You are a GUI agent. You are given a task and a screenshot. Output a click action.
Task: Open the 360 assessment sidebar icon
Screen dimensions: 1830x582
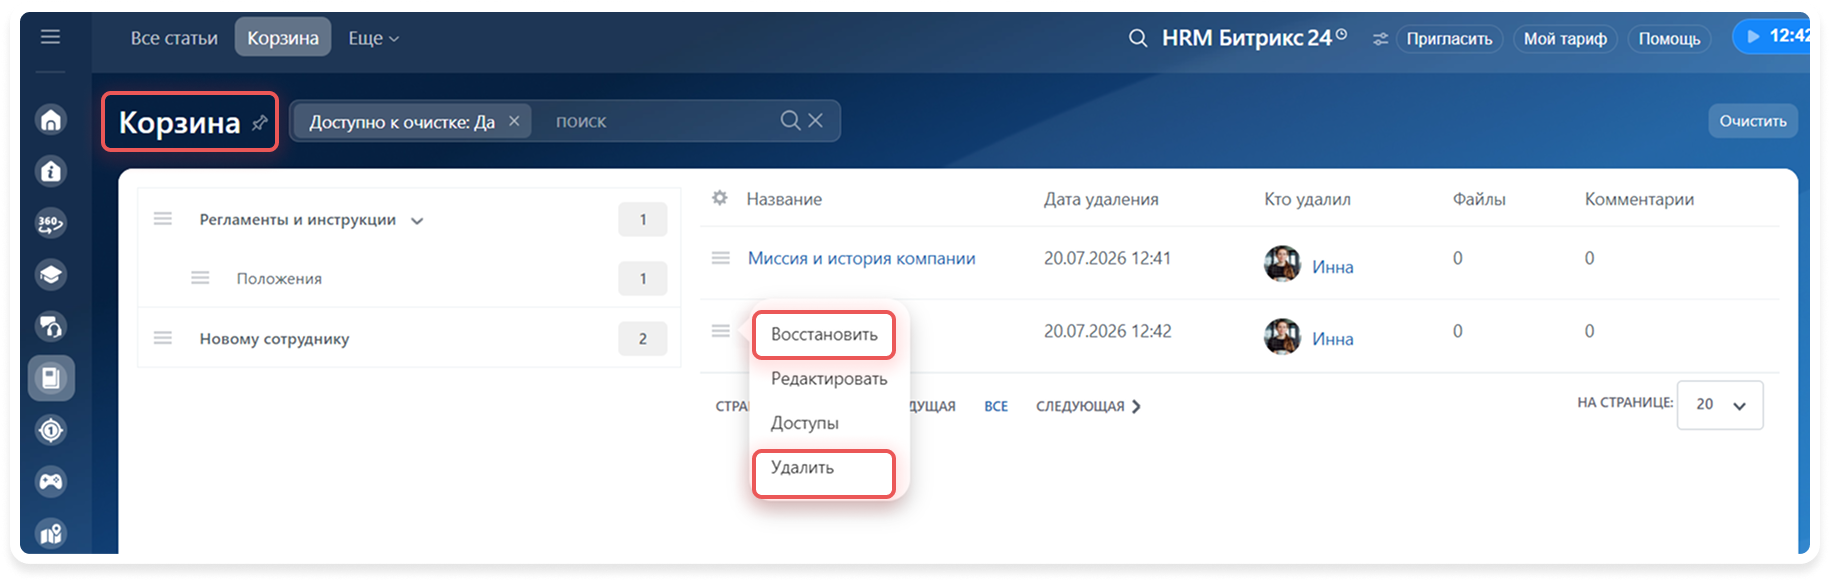coord(51,223)
